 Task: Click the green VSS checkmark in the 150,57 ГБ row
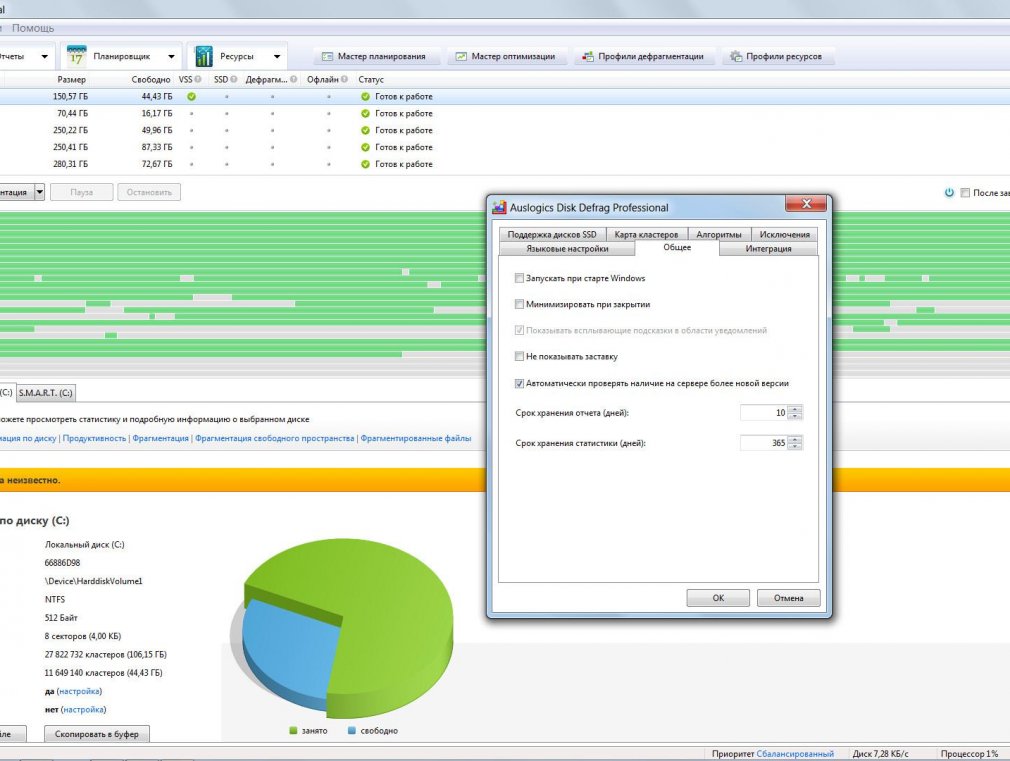click(x=191, y=97)
